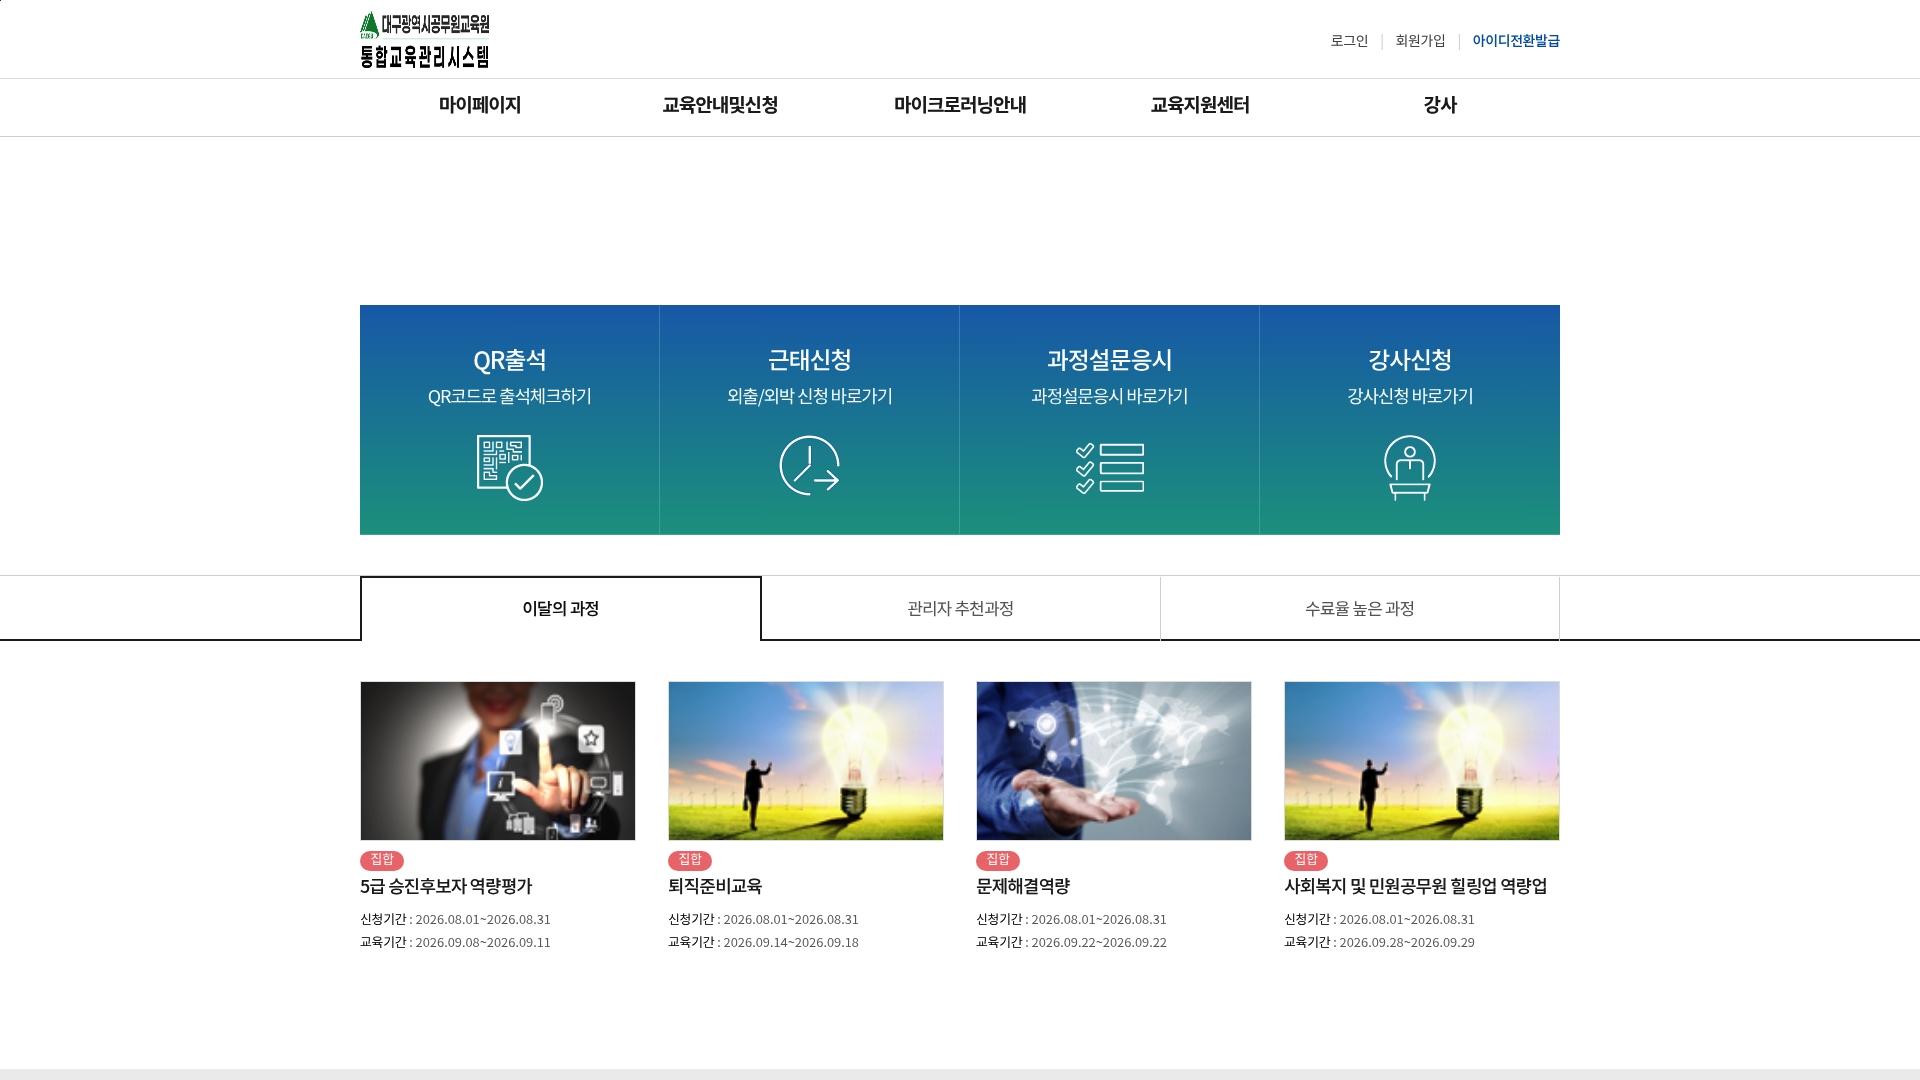Open the 교육지원센터 menu

click(x=1200, y=105)
